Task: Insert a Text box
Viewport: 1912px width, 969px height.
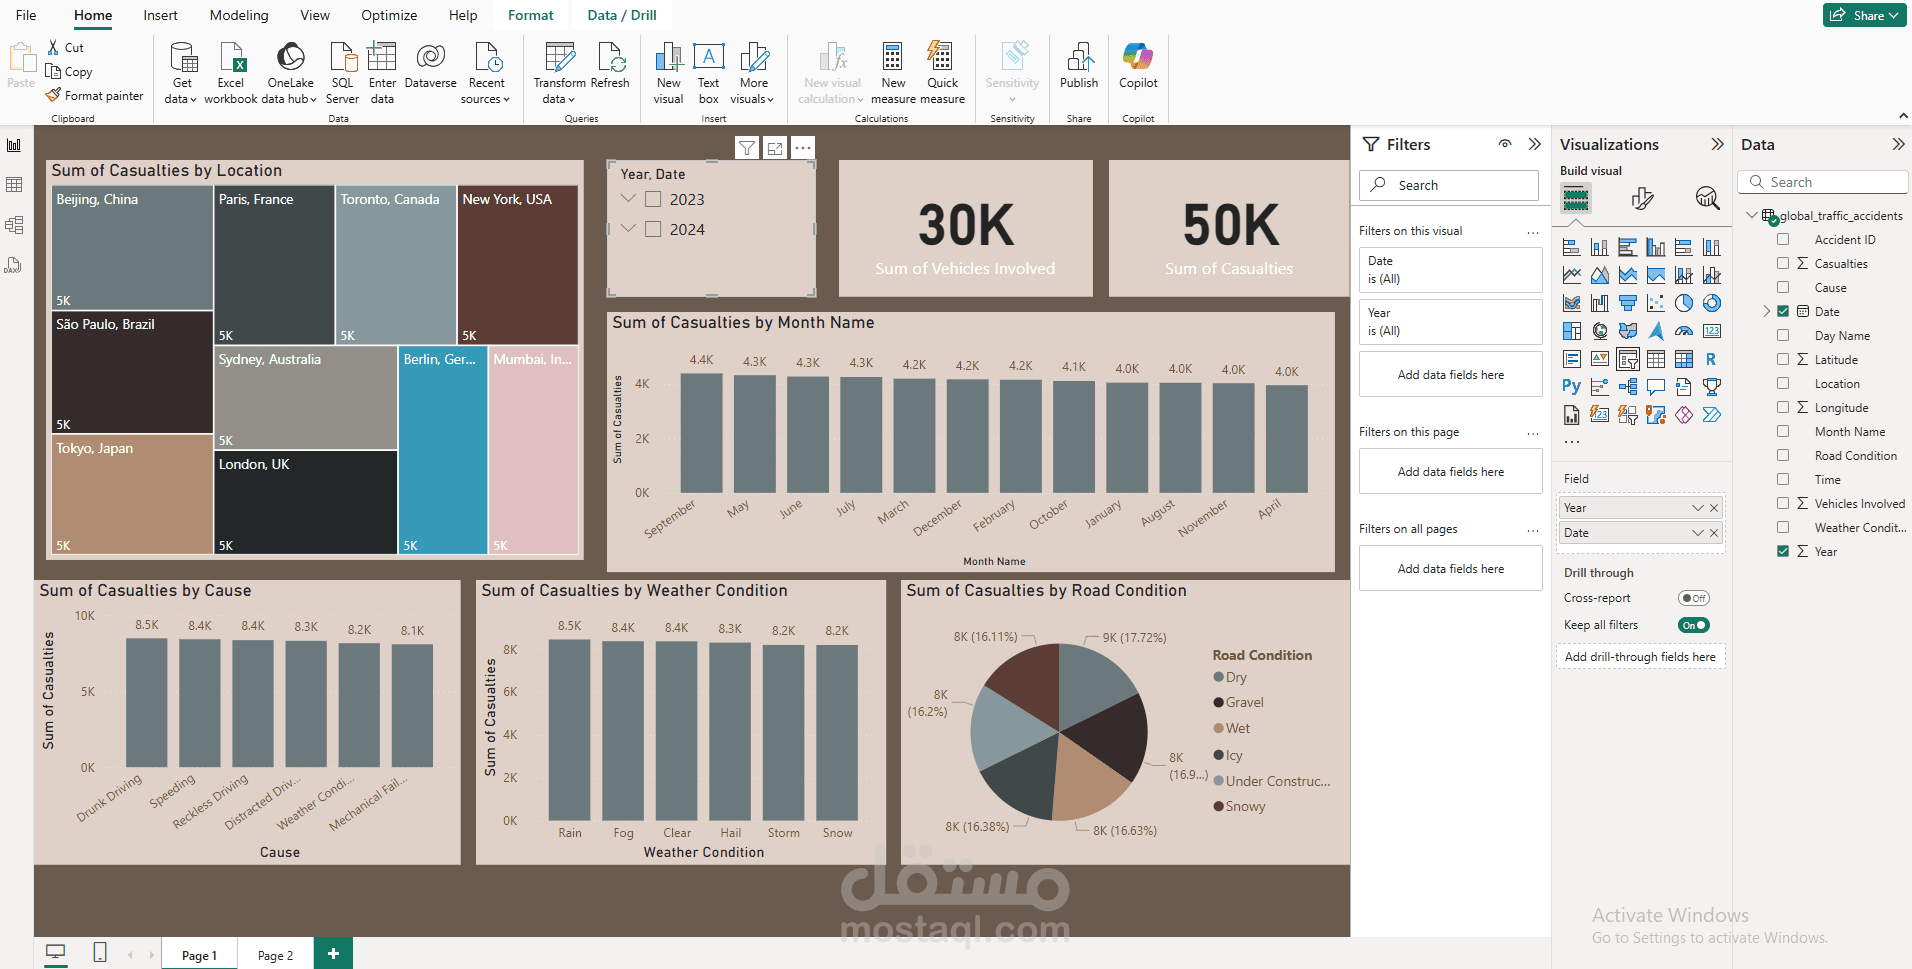Action: (708, 73)
